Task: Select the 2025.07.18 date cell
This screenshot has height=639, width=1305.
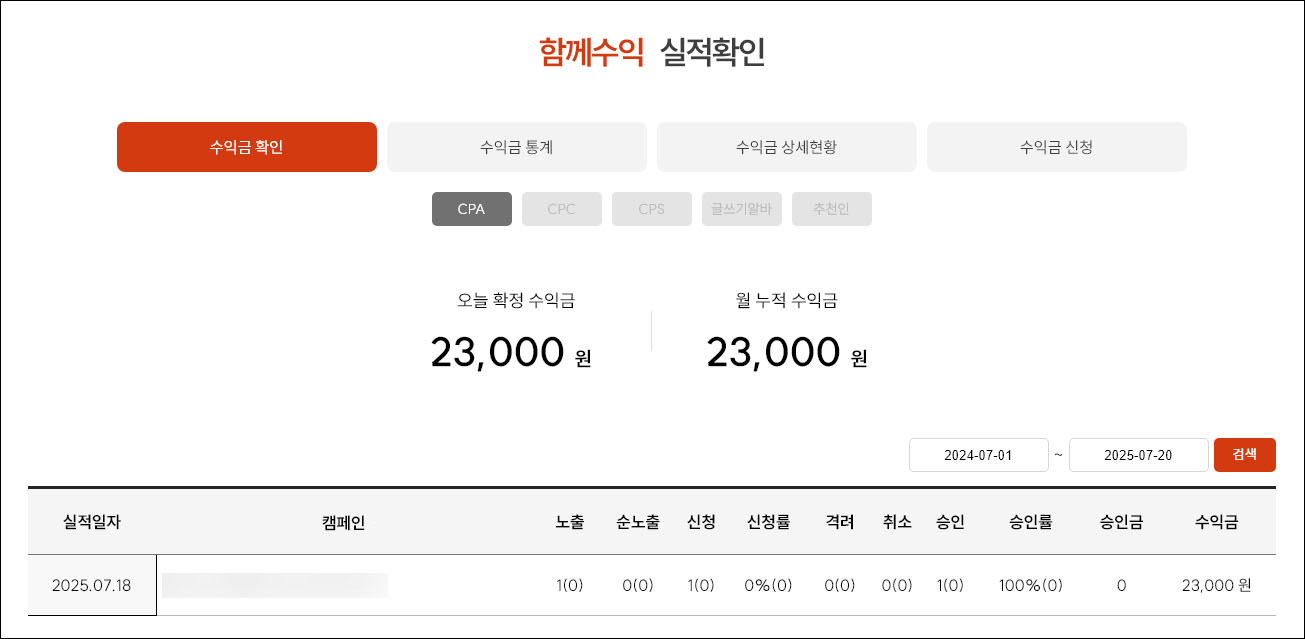Action: click(92, 585)
